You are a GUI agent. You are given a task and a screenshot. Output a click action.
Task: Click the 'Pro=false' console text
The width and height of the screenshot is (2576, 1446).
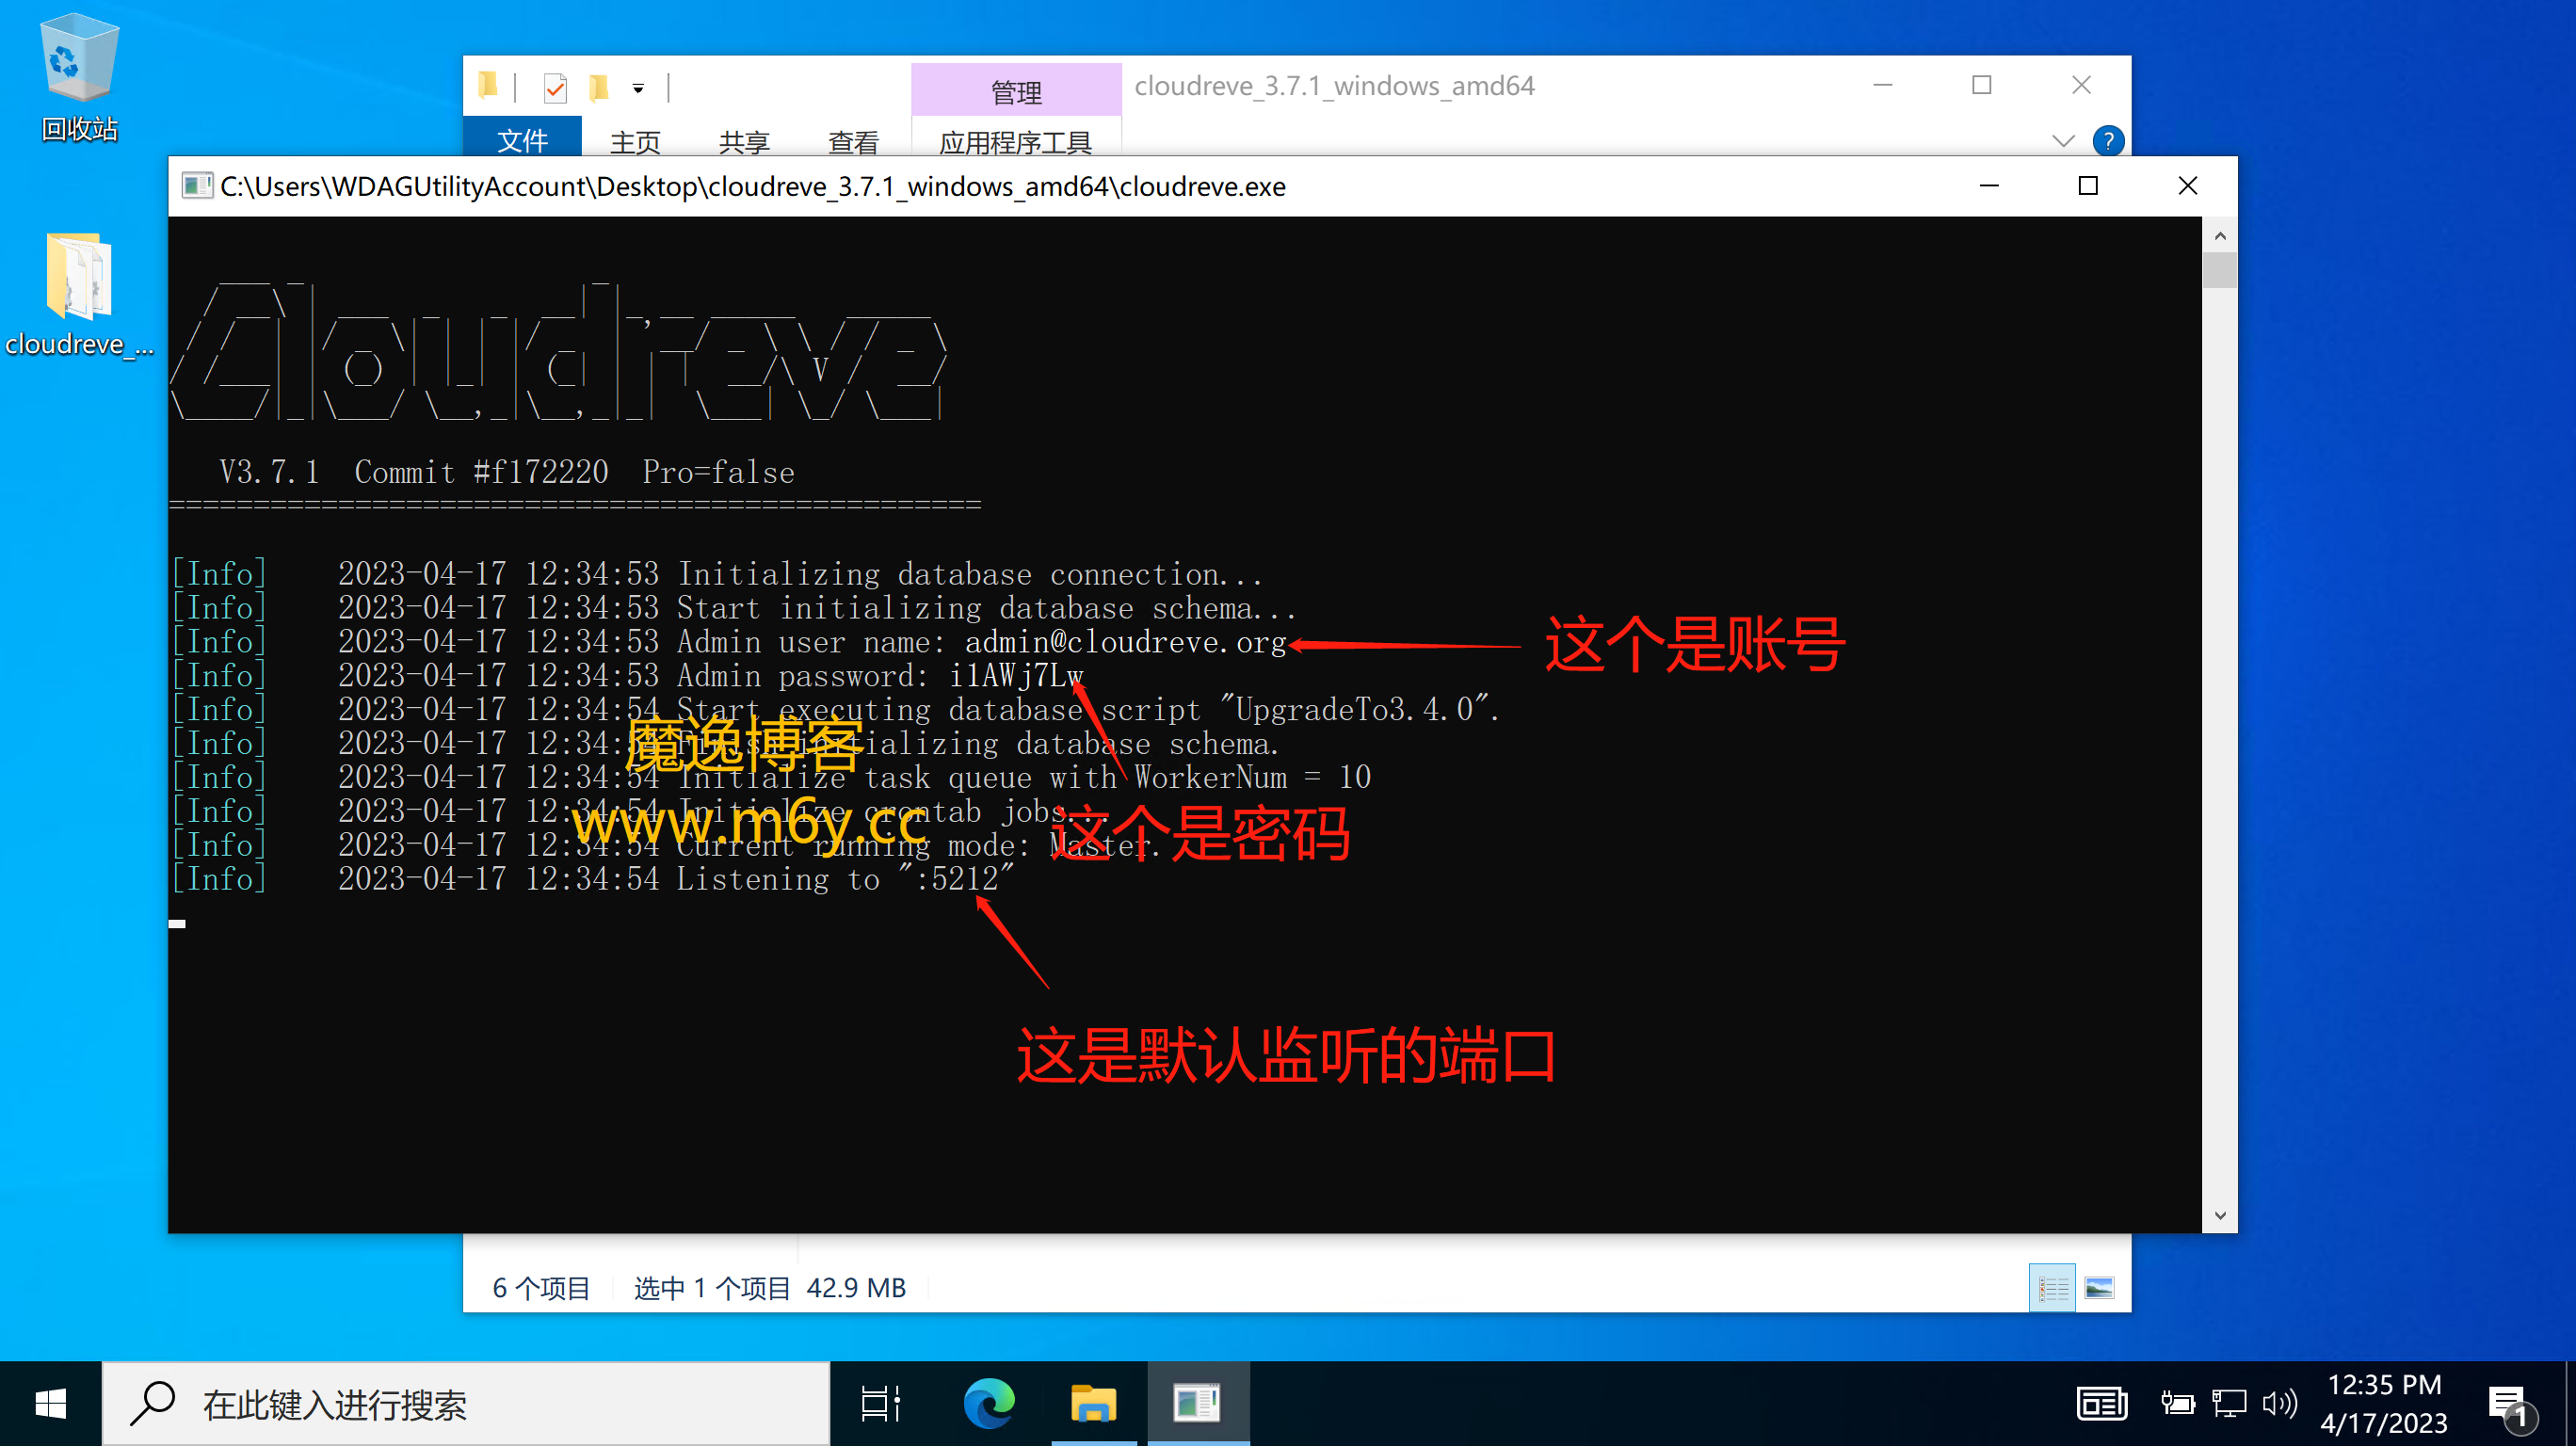[x=718, y=472]
